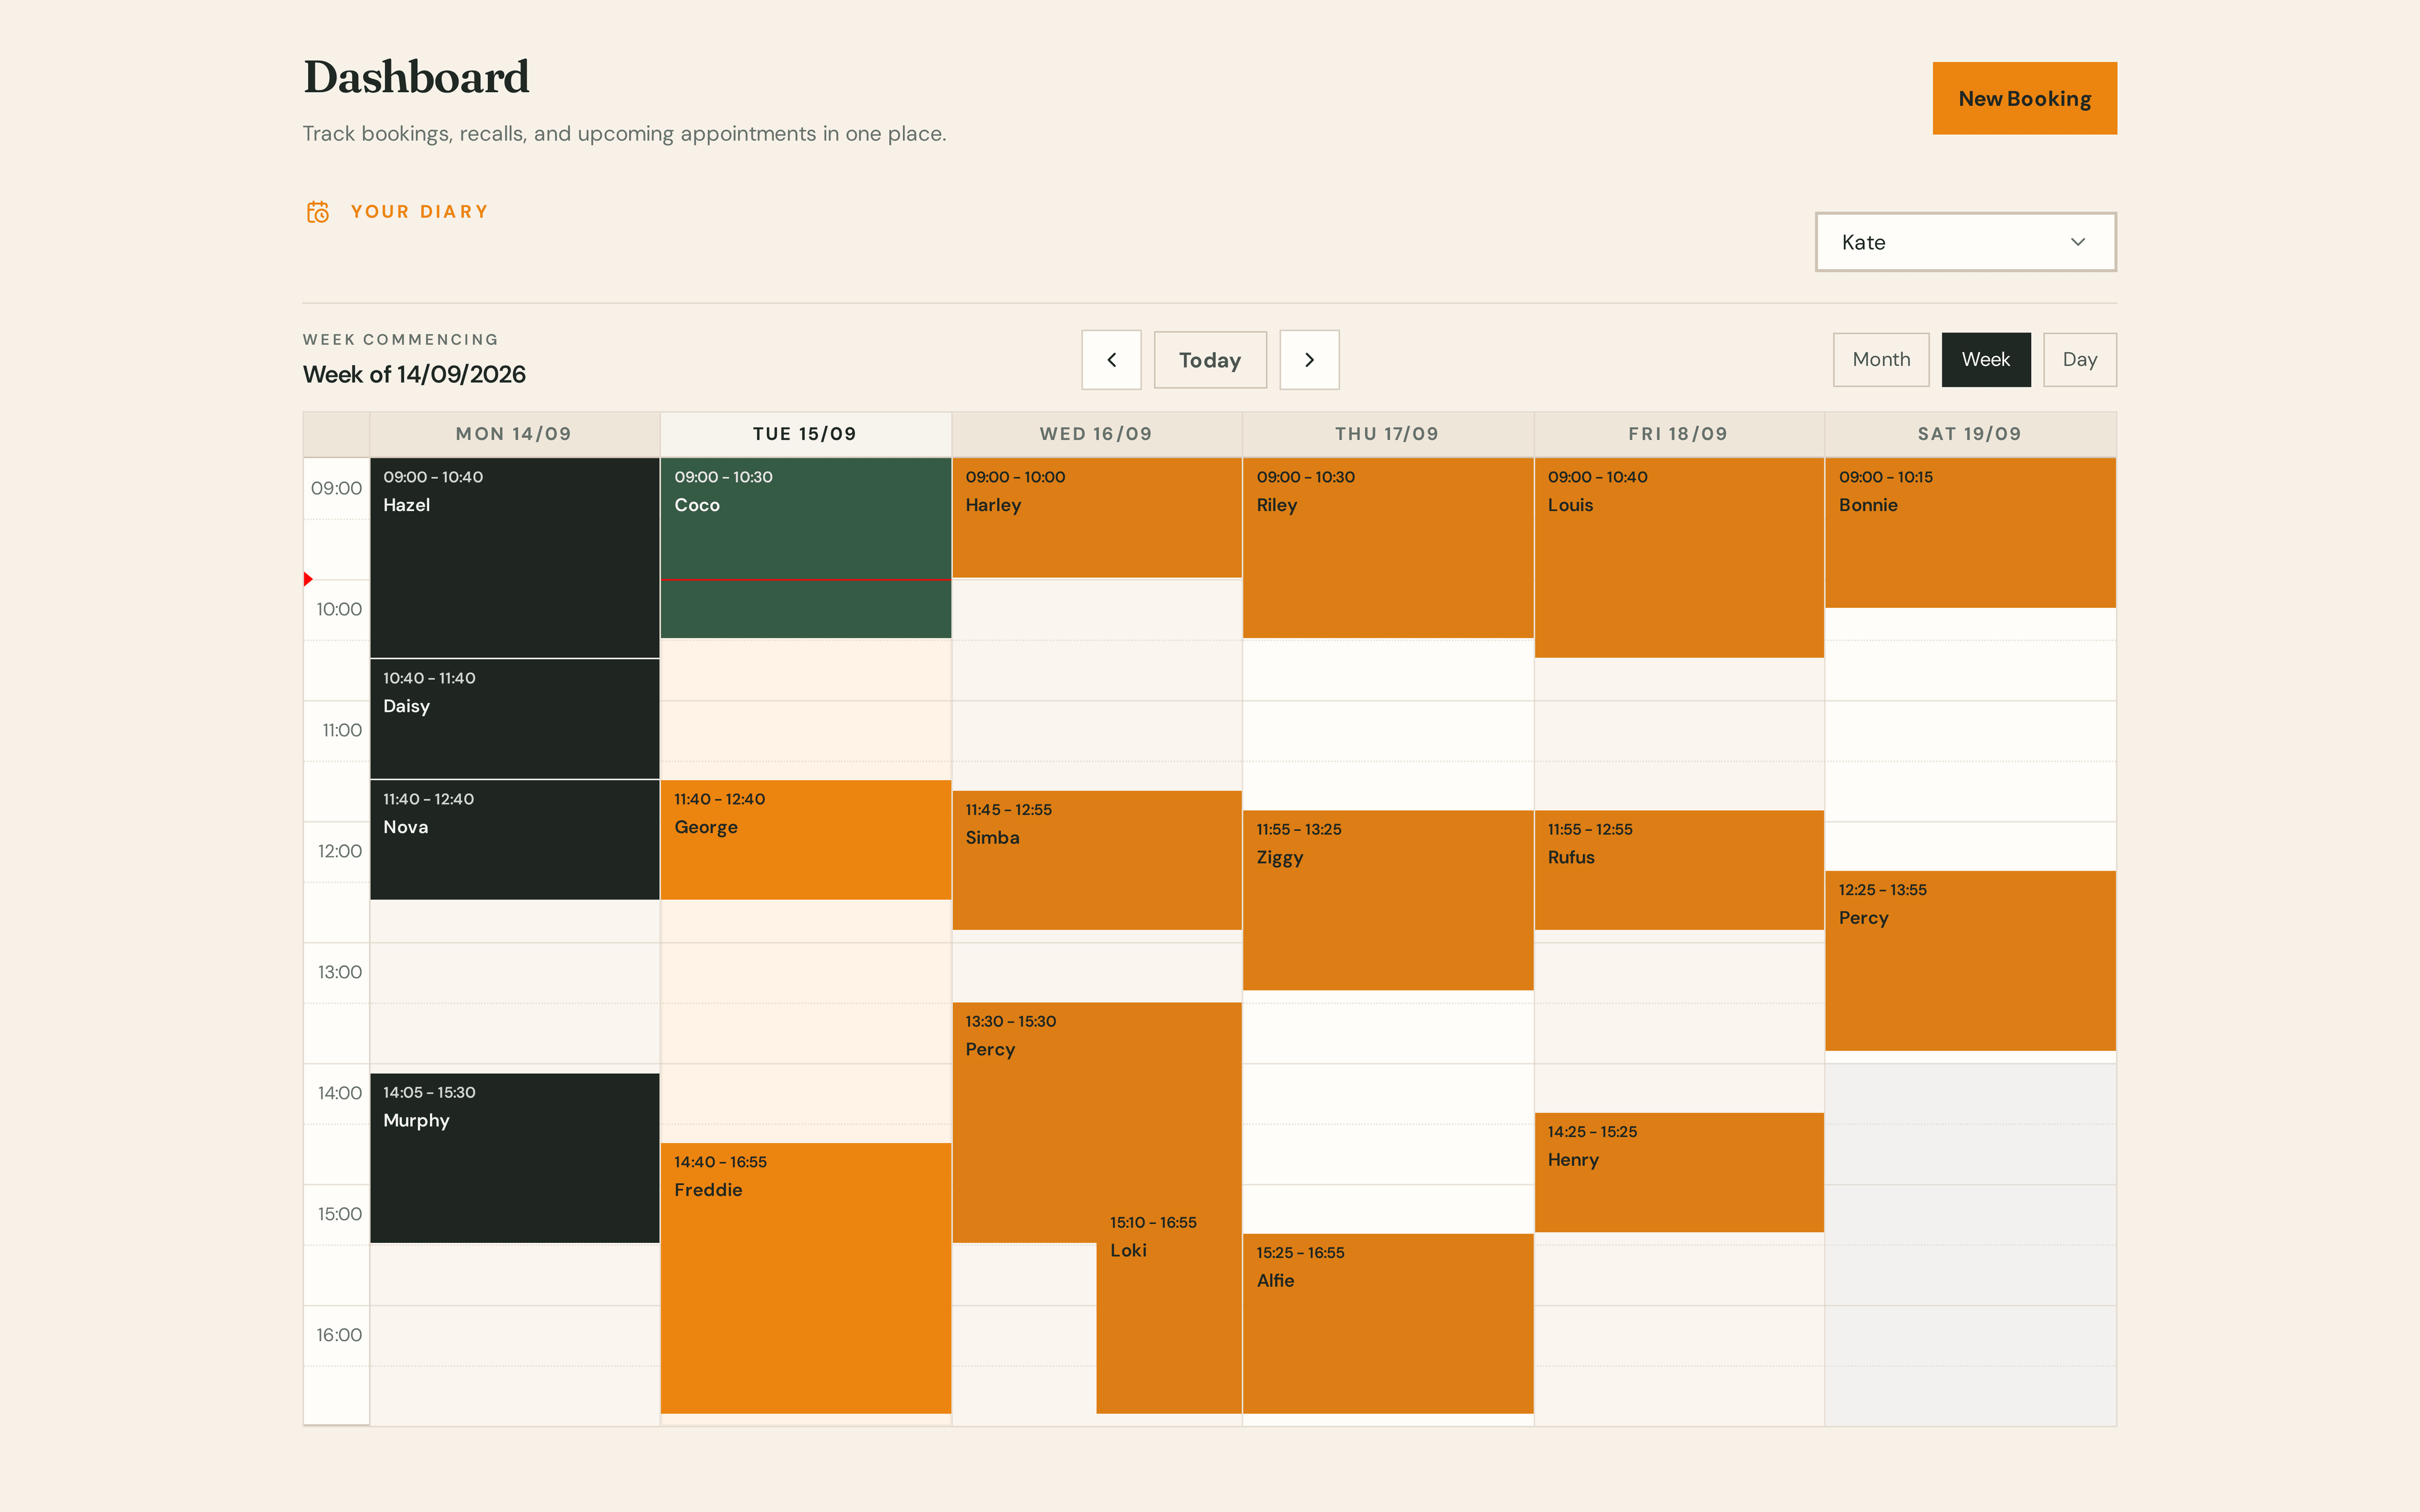The height and width of the screenshot is (1512, 2420).
Task: Open Simba's 11:45 - 12:55 appointment
Action: [1096, 860]
